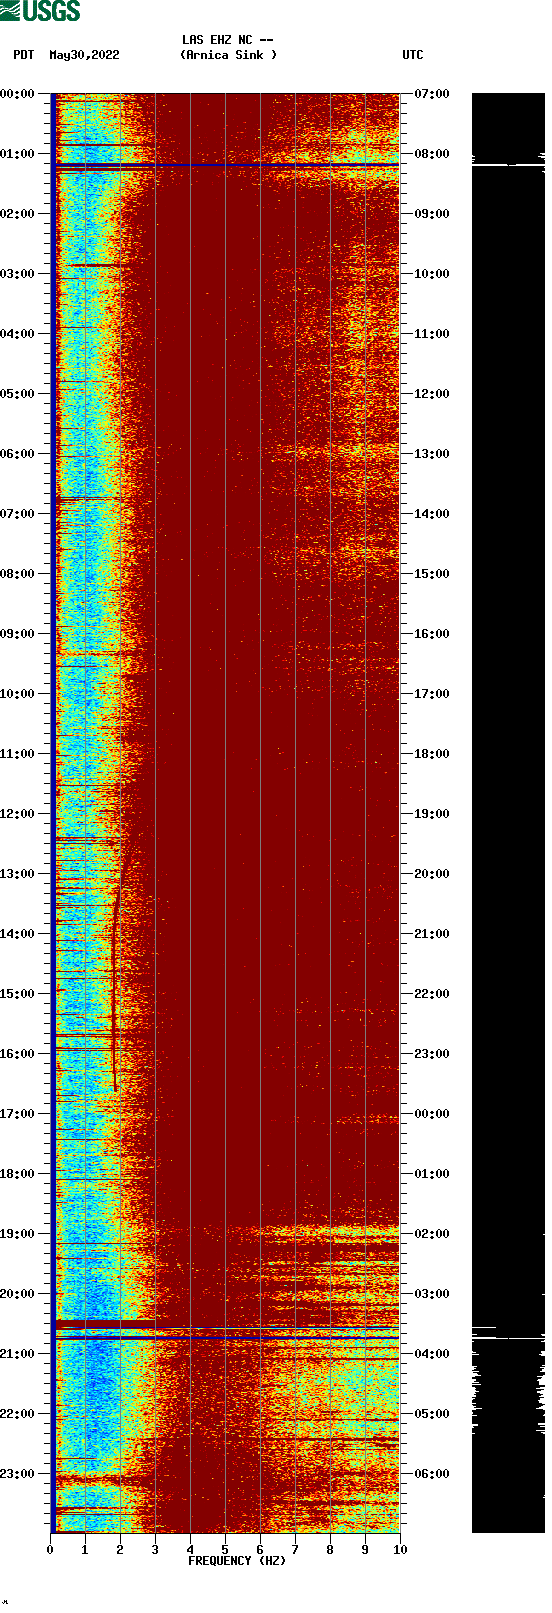552x1613 pixels.
Task: Click the 13:00 UTC time label
Action: (x=432, y=454)
